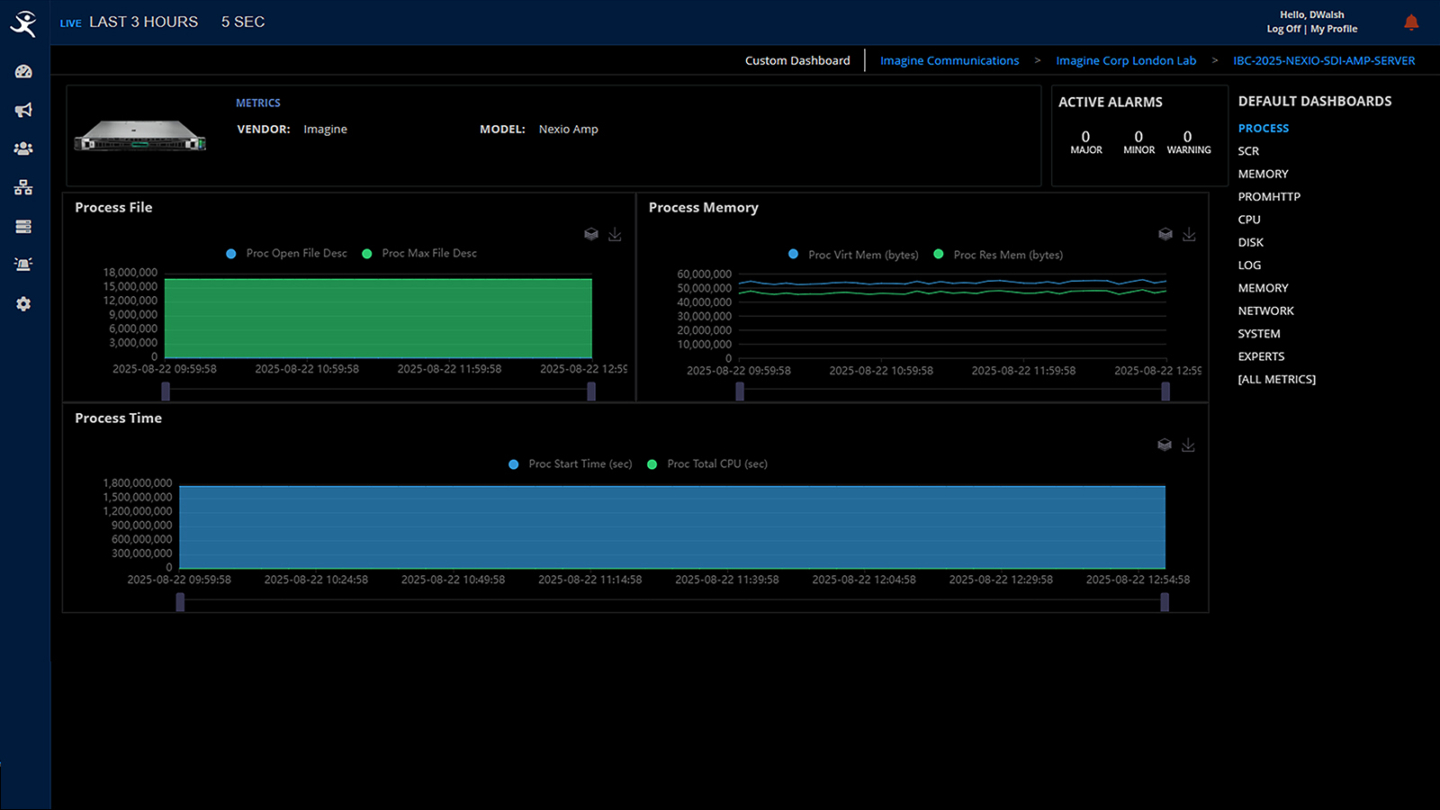Open the red notification bell
Viewport: 1440px width, 810px height.
1412,22
